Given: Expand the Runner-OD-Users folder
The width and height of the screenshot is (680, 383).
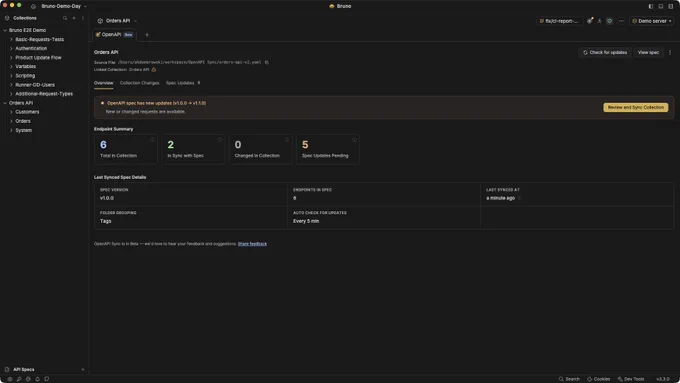Looking at the screenshot, I should tap(11, 85).
